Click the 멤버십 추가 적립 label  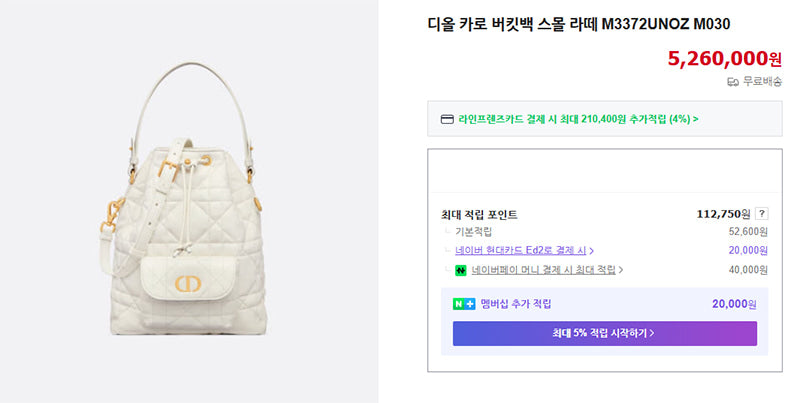(516, 304)
